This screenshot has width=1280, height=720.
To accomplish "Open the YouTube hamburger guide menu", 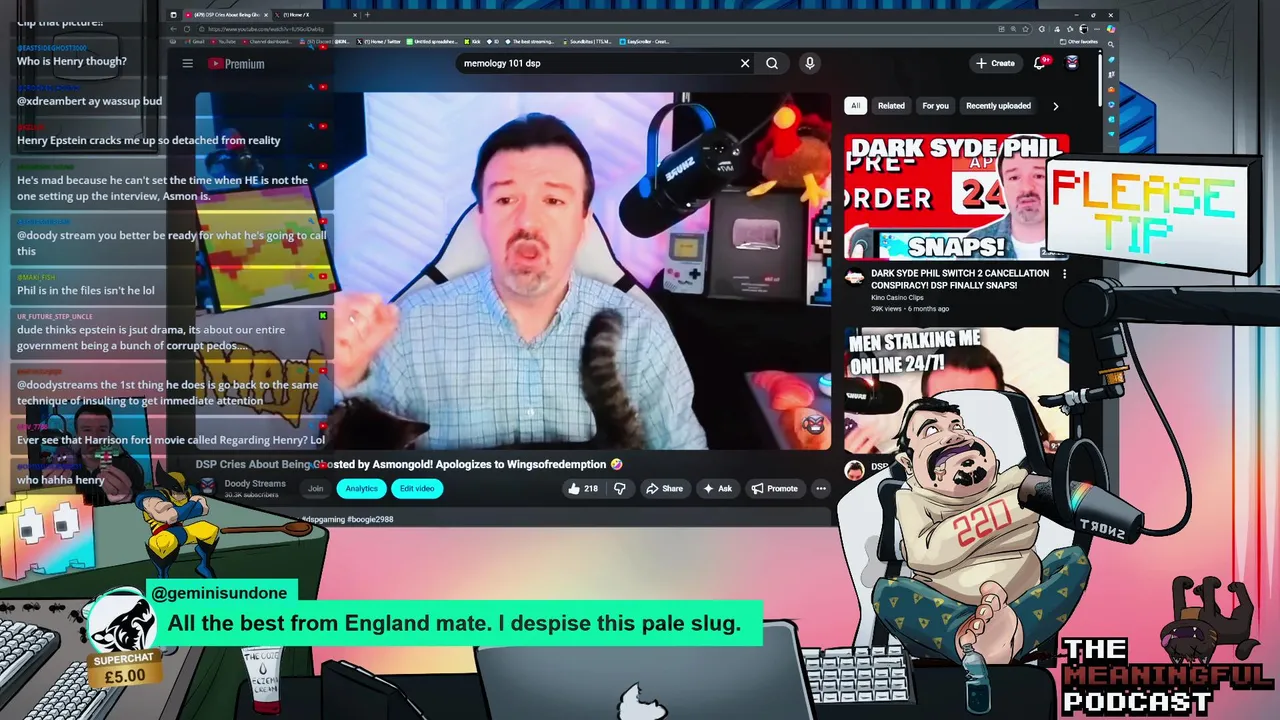I will pos(187,63).
